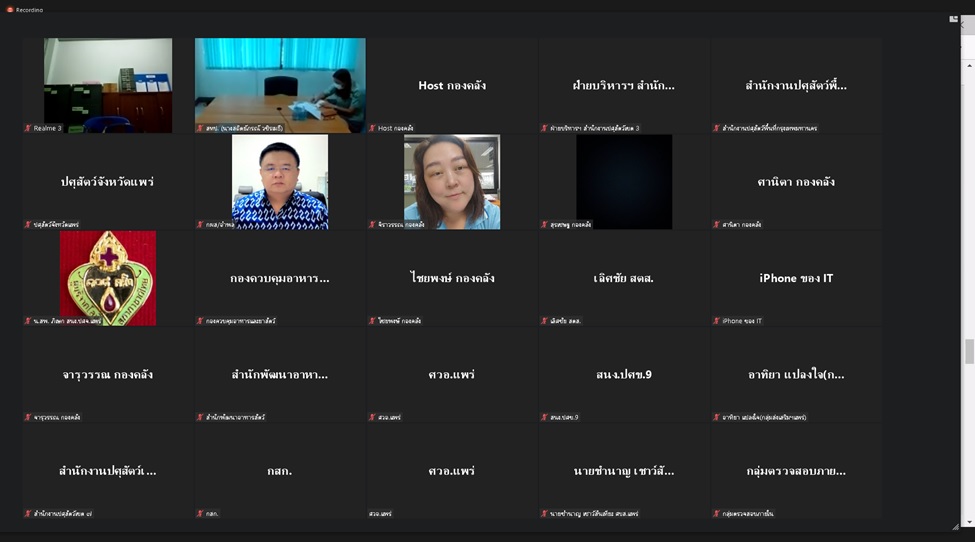Click the vertical scrollbar thumb on the right
Screen dimensions: 975x542
point(968,351)
